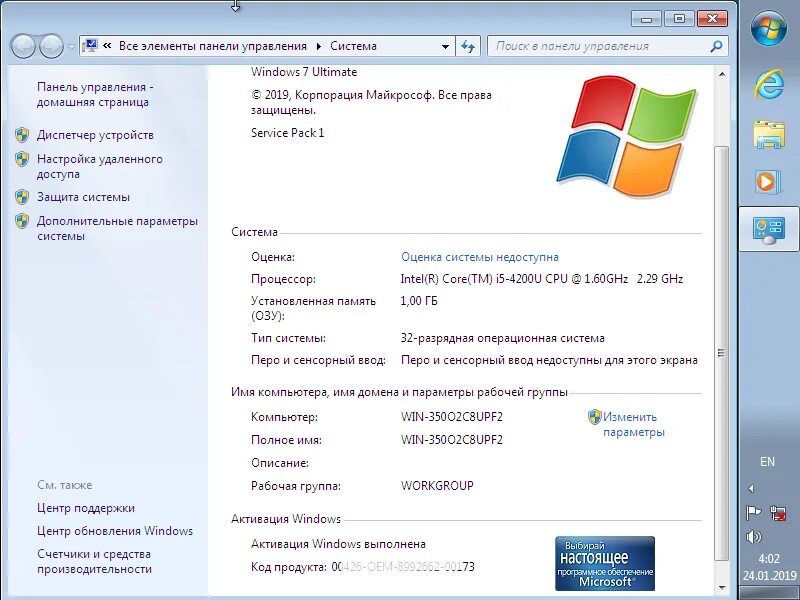Open the Windows Start orb
Screen dimensions: 800x600
point(768,29)
